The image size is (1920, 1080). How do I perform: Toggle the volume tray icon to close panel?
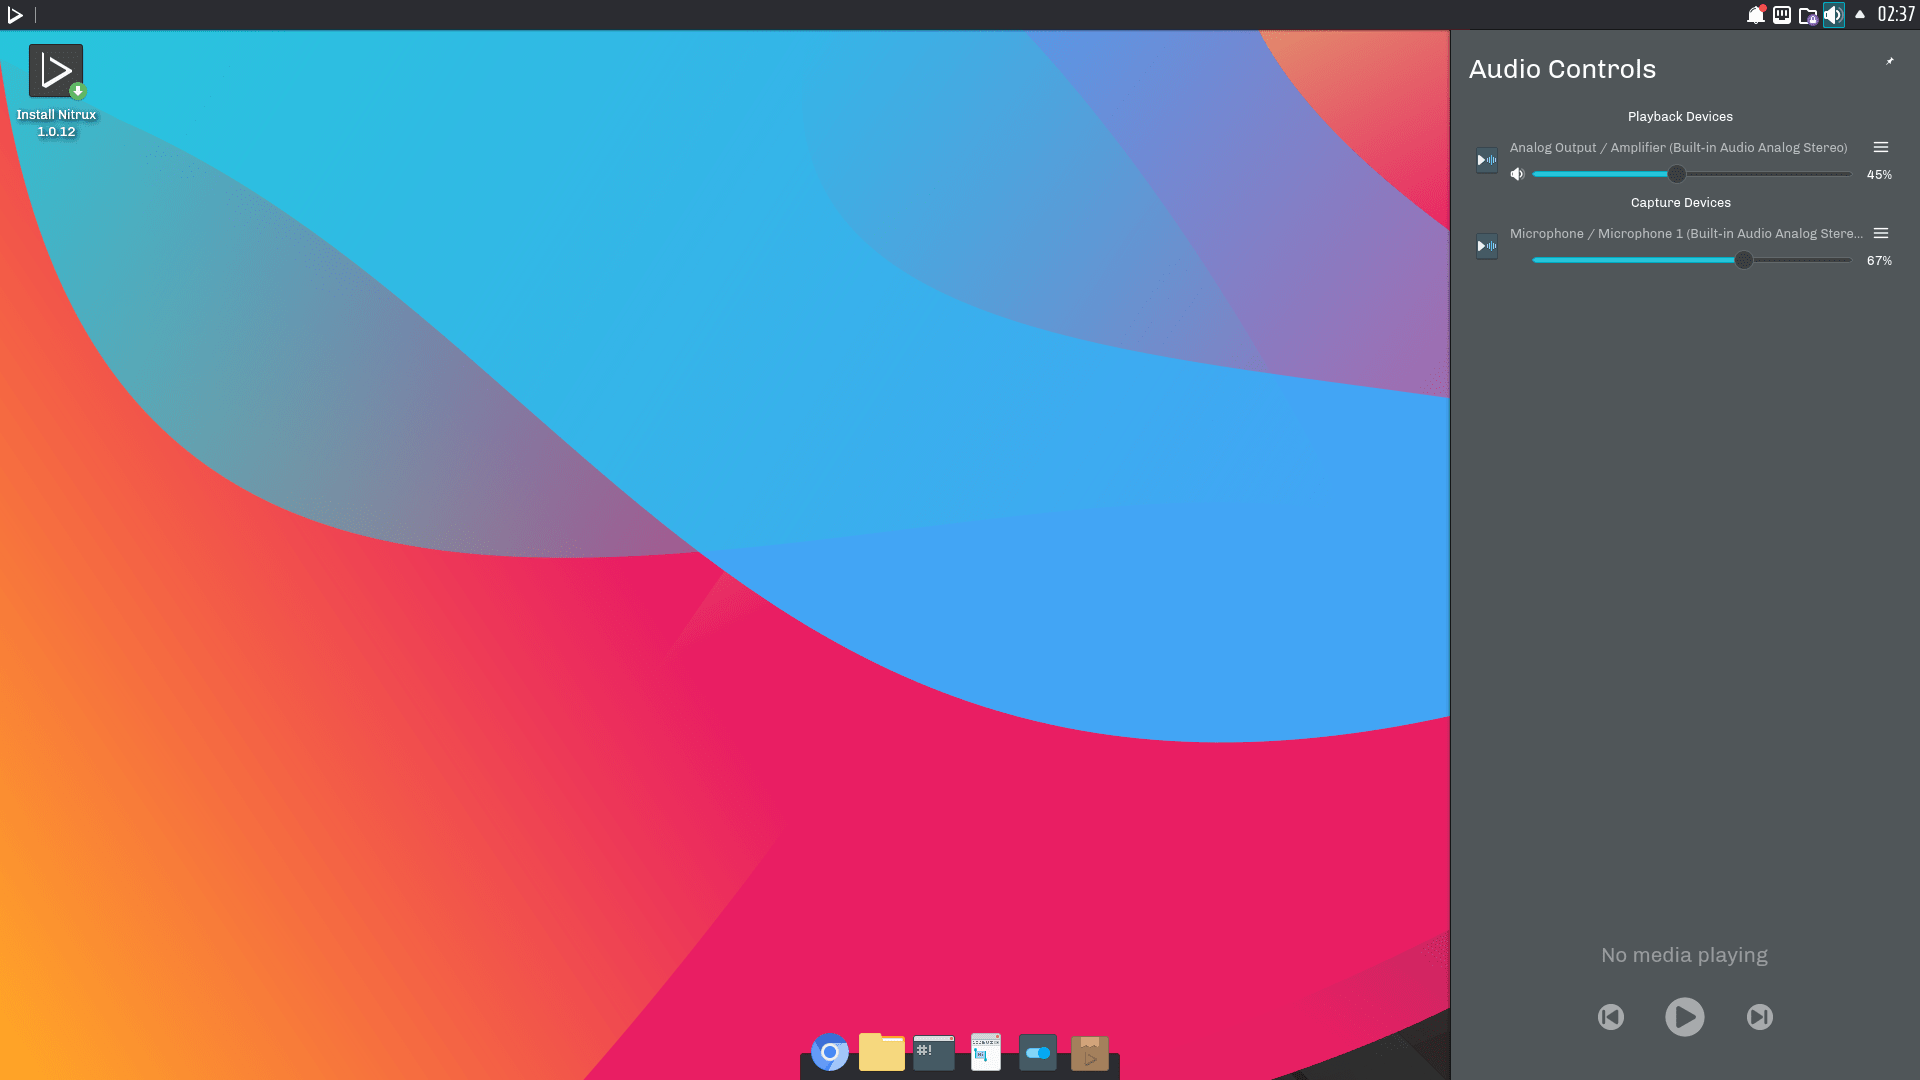[1833, 14]
